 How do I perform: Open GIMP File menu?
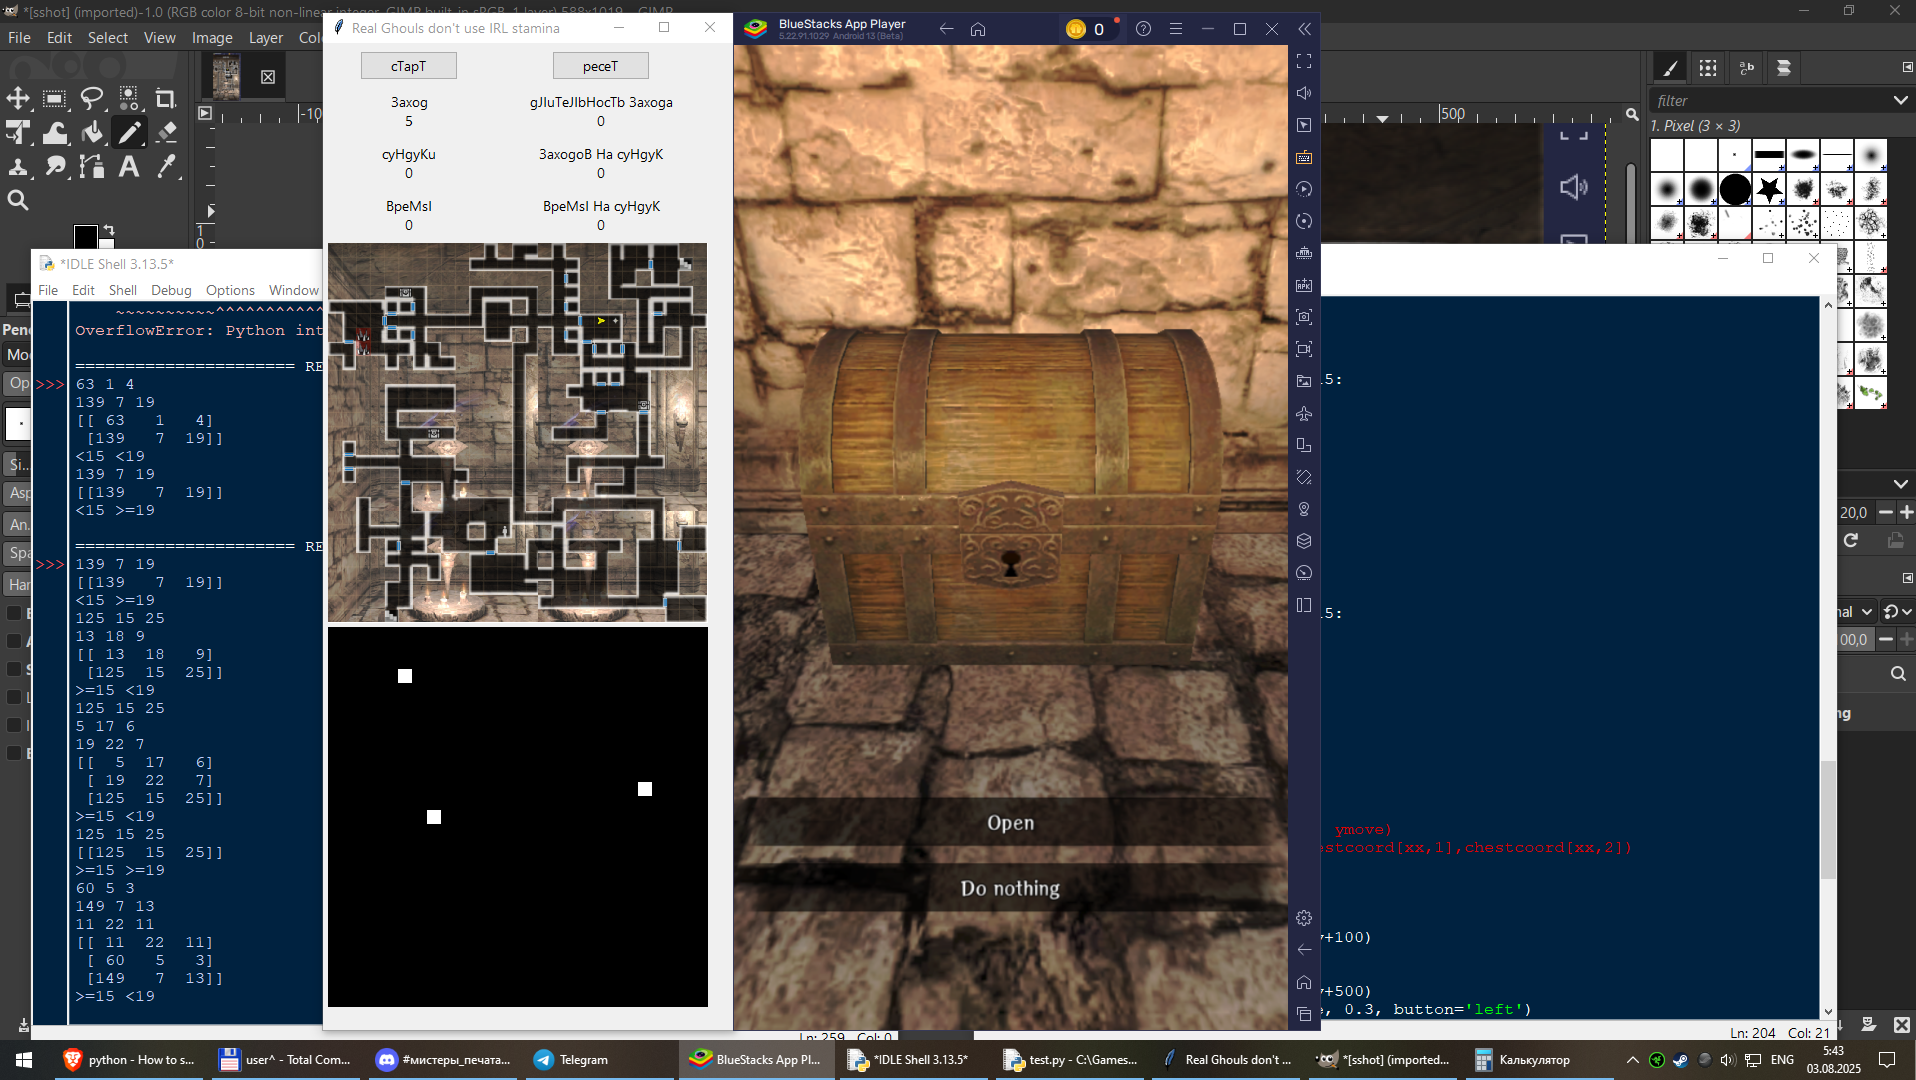19,38
